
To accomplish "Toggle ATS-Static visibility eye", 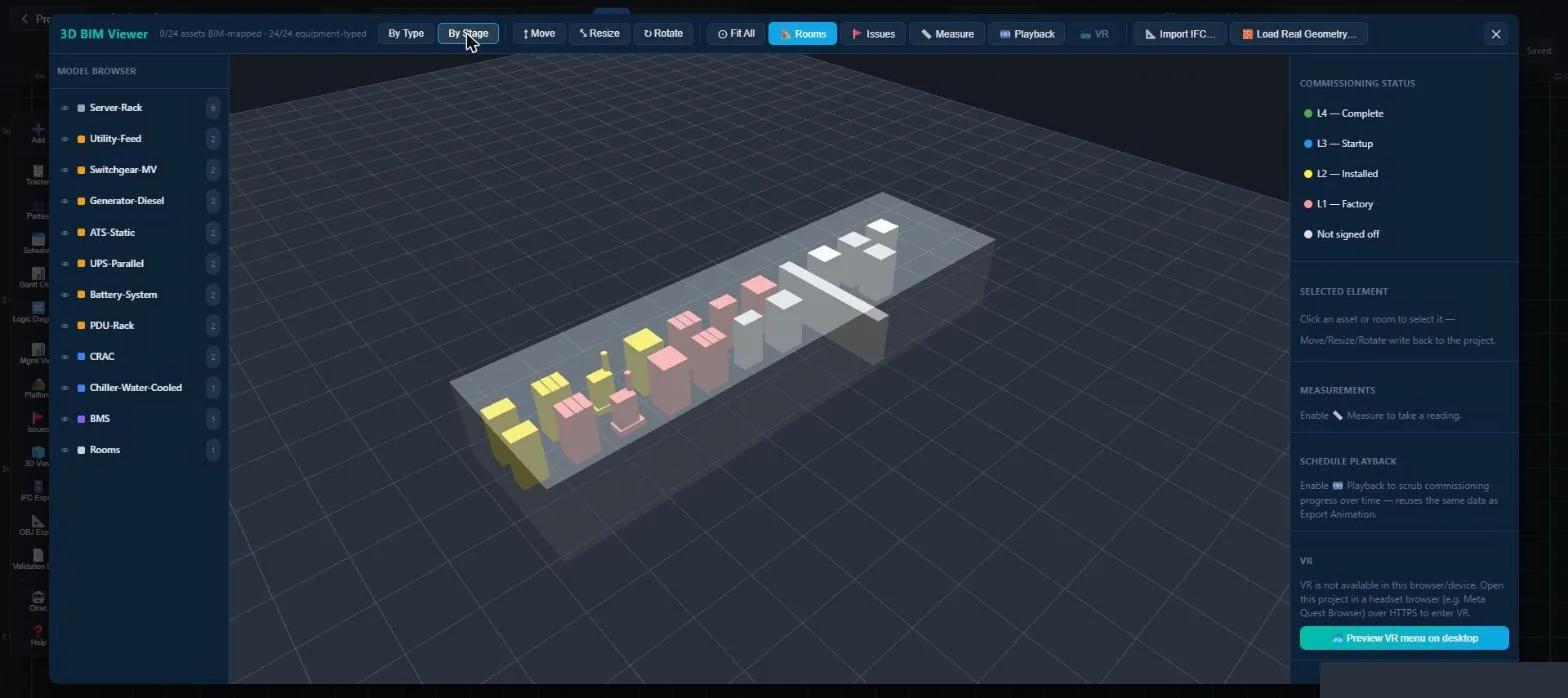I will tap(65, 233).
